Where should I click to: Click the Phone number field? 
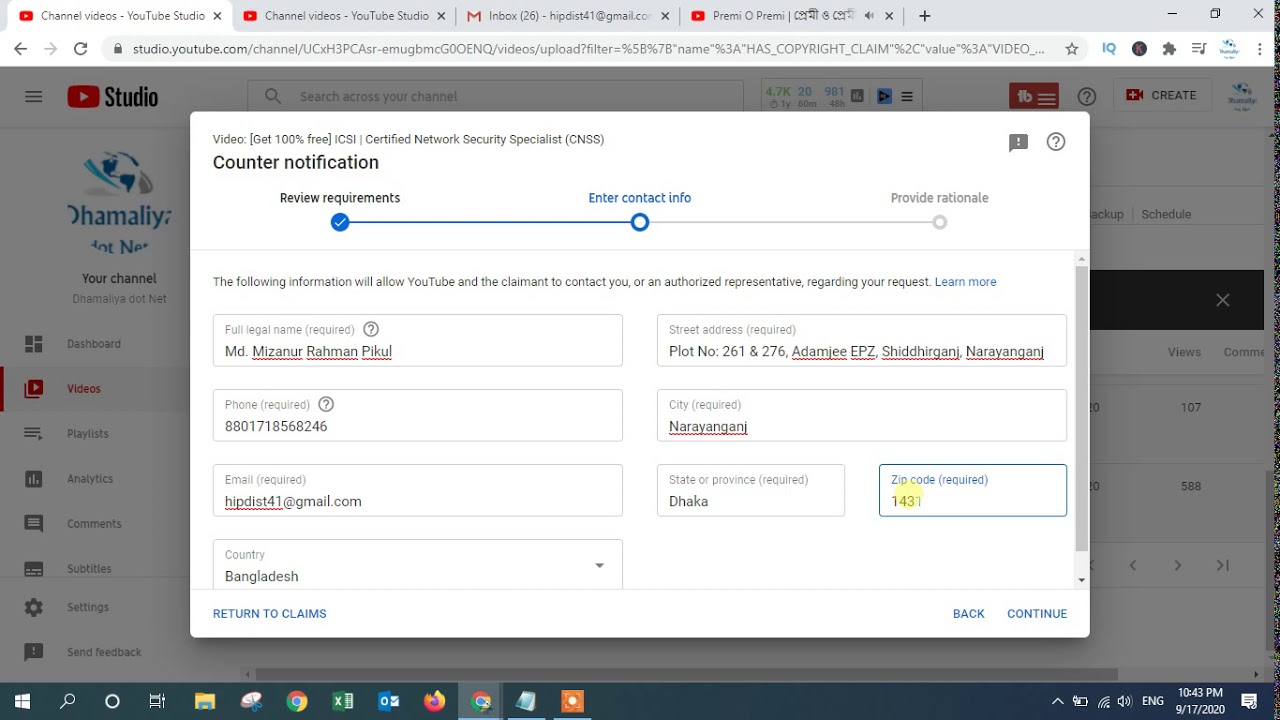point(418,415)
